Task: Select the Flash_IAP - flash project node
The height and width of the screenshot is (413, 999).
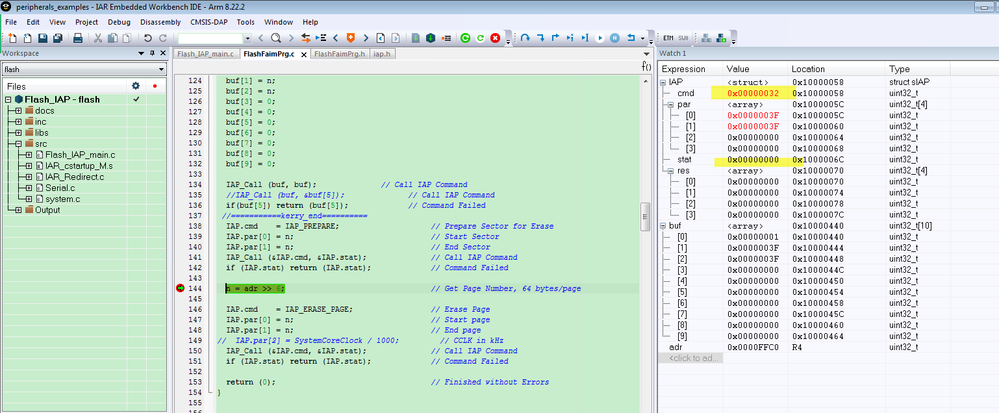Action: (62, 99)
